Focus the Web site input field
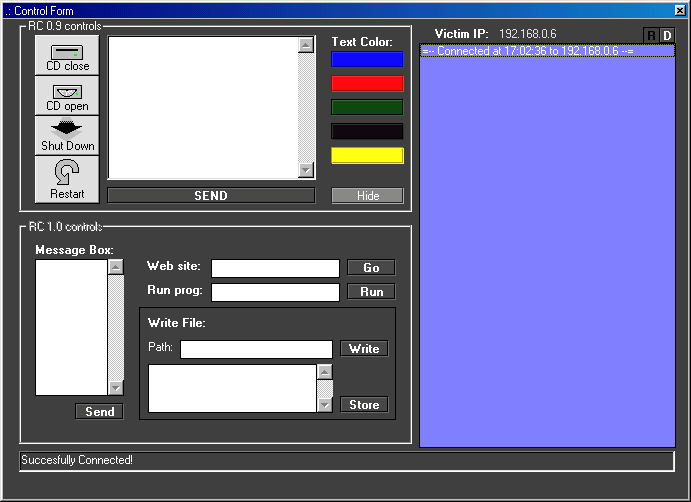The height and width of the screenshot is (502, 691). pyautogui.click(x=275, y=268)
